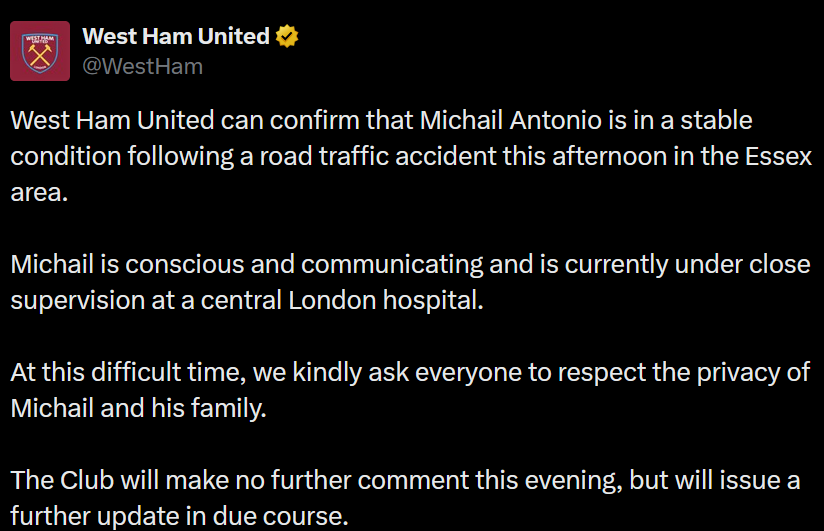
Task: Click the text "Michail and his family."
Action: click(x=139, y=408)
